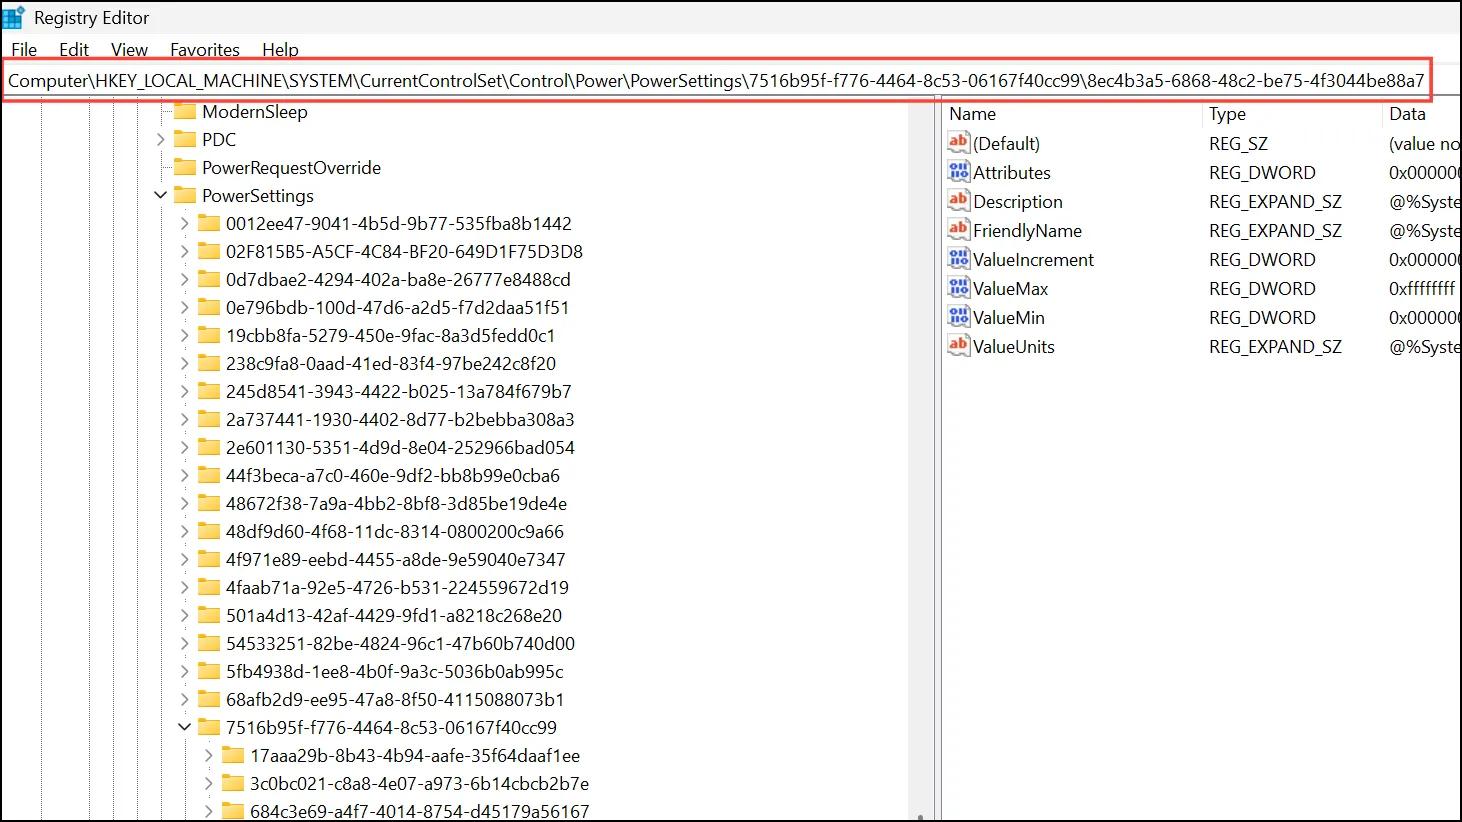Click the binary icon of ValueMax value
Image resolution: width=1462 pixels, height=822 pixels.
coord(959,288)
